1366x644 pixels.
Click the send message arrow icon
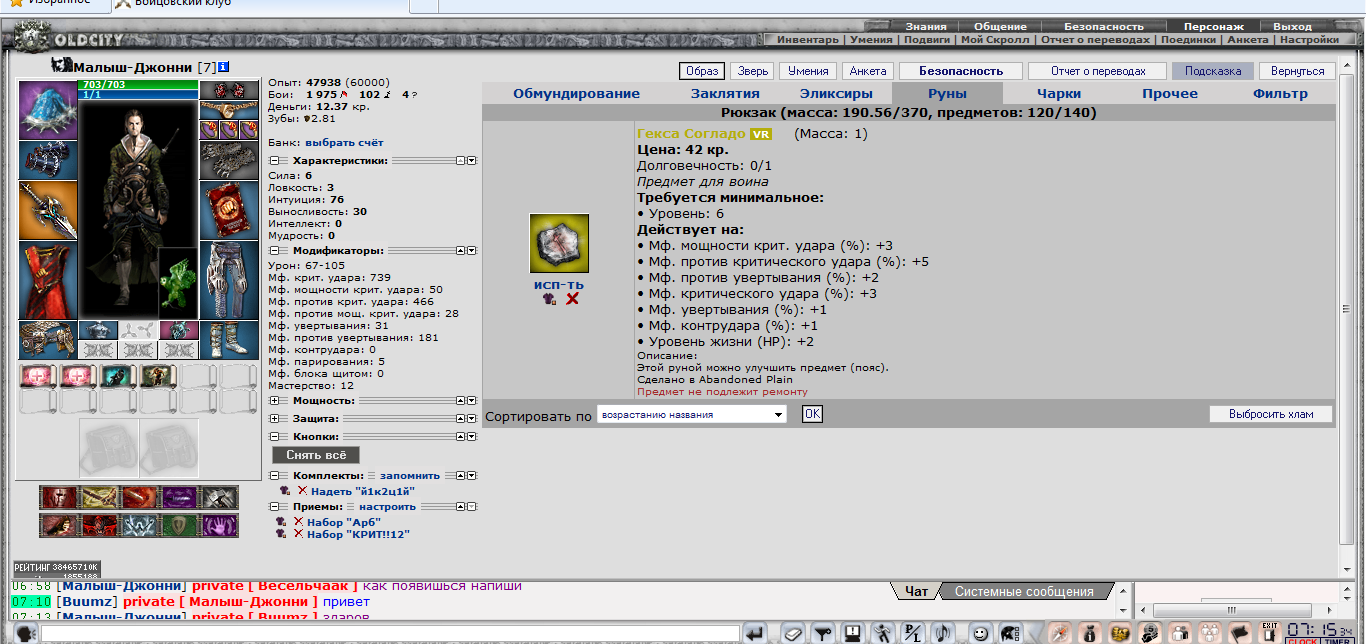click(x=755, y=633)
